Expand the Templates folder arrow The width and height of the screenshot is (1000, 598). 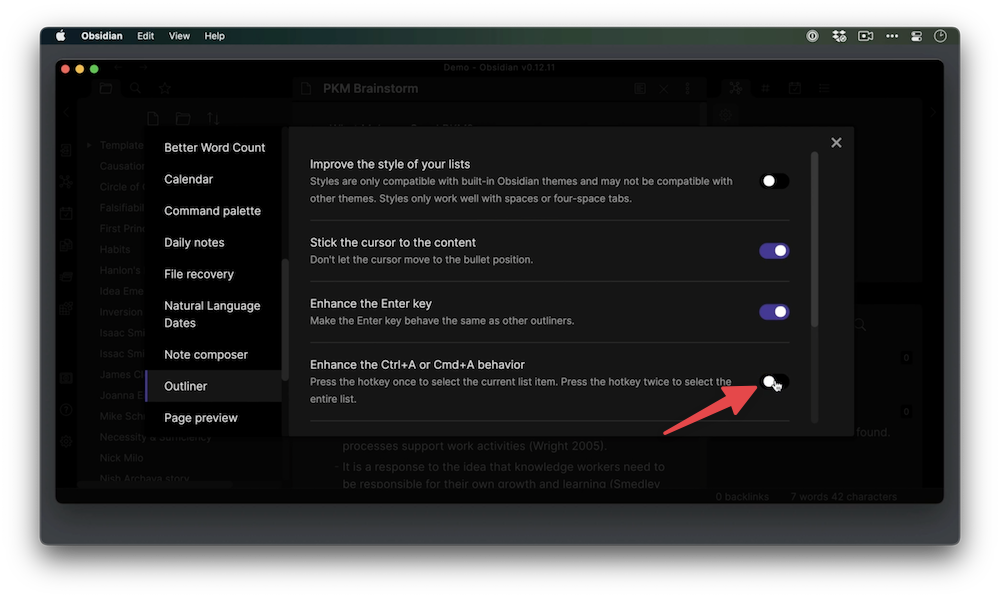tap(89, 145)
